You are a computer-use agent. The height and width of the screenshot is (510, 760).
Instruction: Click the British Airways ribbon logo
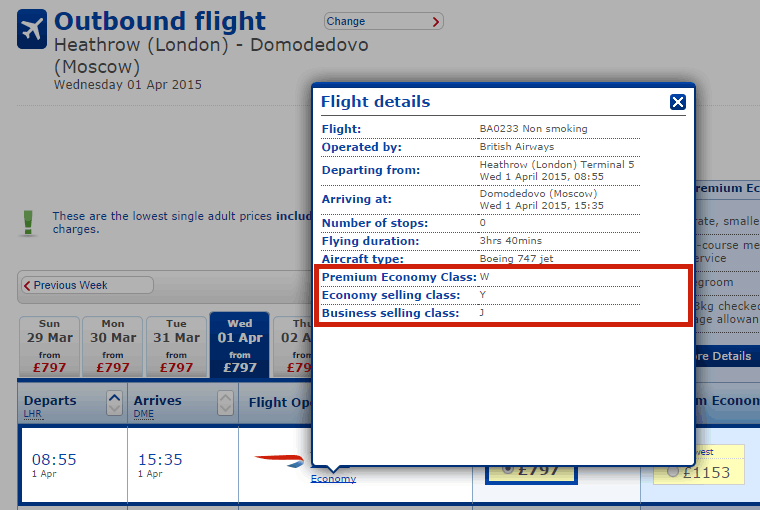point(279,460)
